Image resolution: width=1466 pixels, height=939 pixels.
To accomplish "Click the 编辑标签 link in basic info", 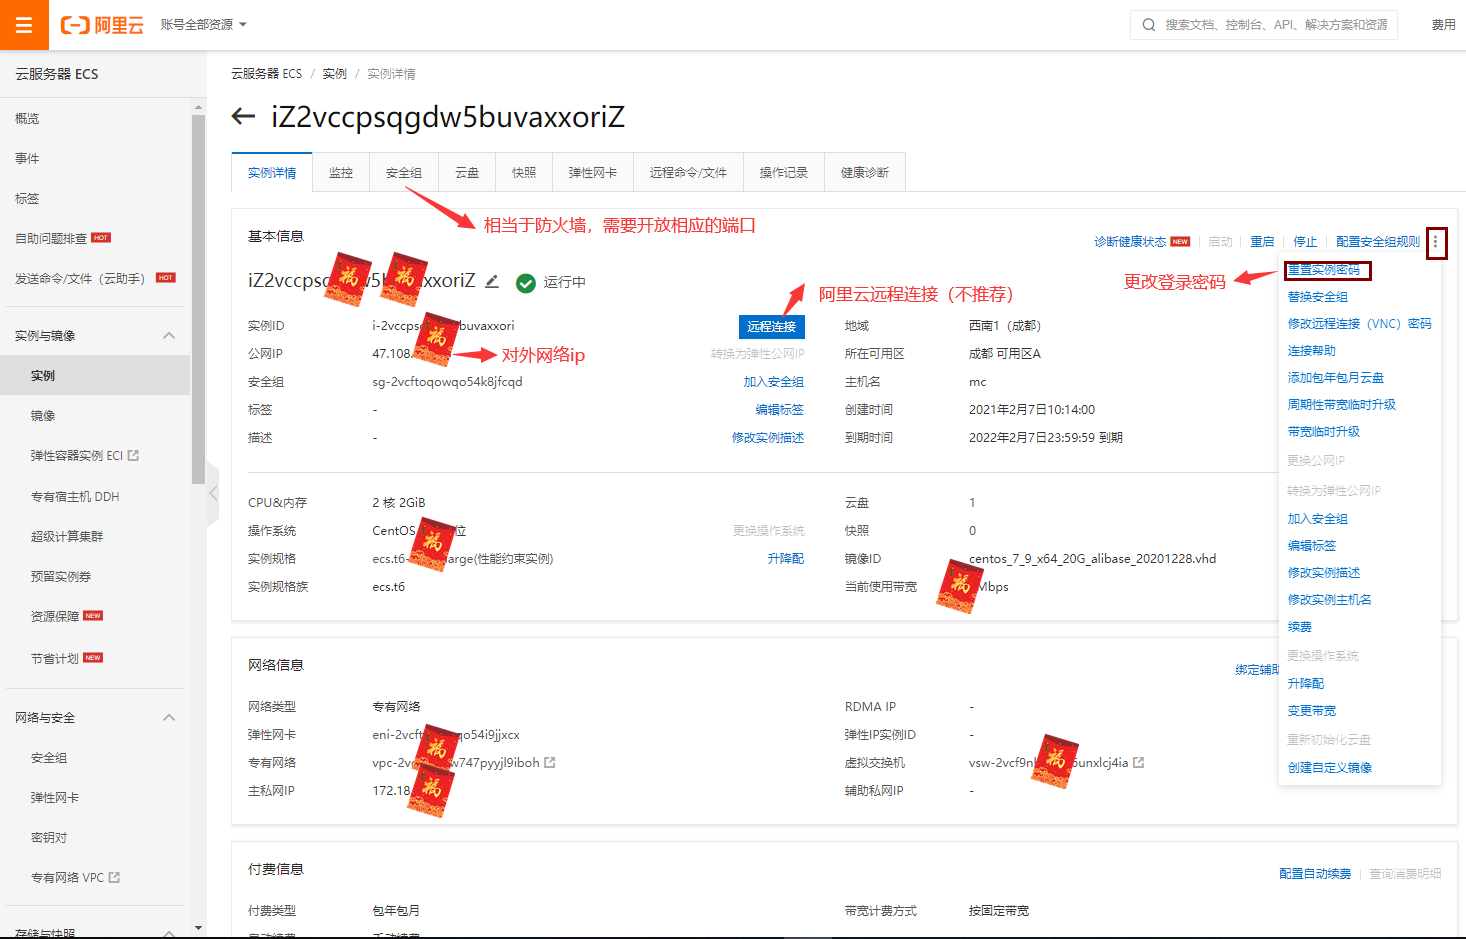I will point(780,410).
